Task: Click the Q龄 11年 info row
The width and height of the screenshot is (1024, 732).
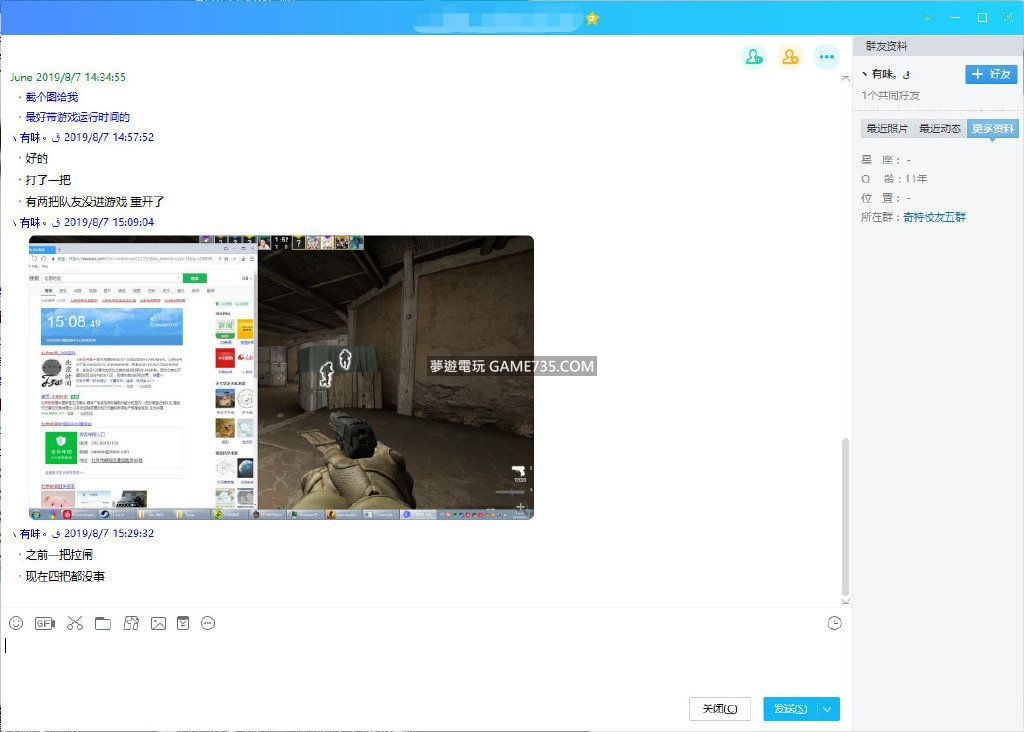Action: (x=894, y=179)
